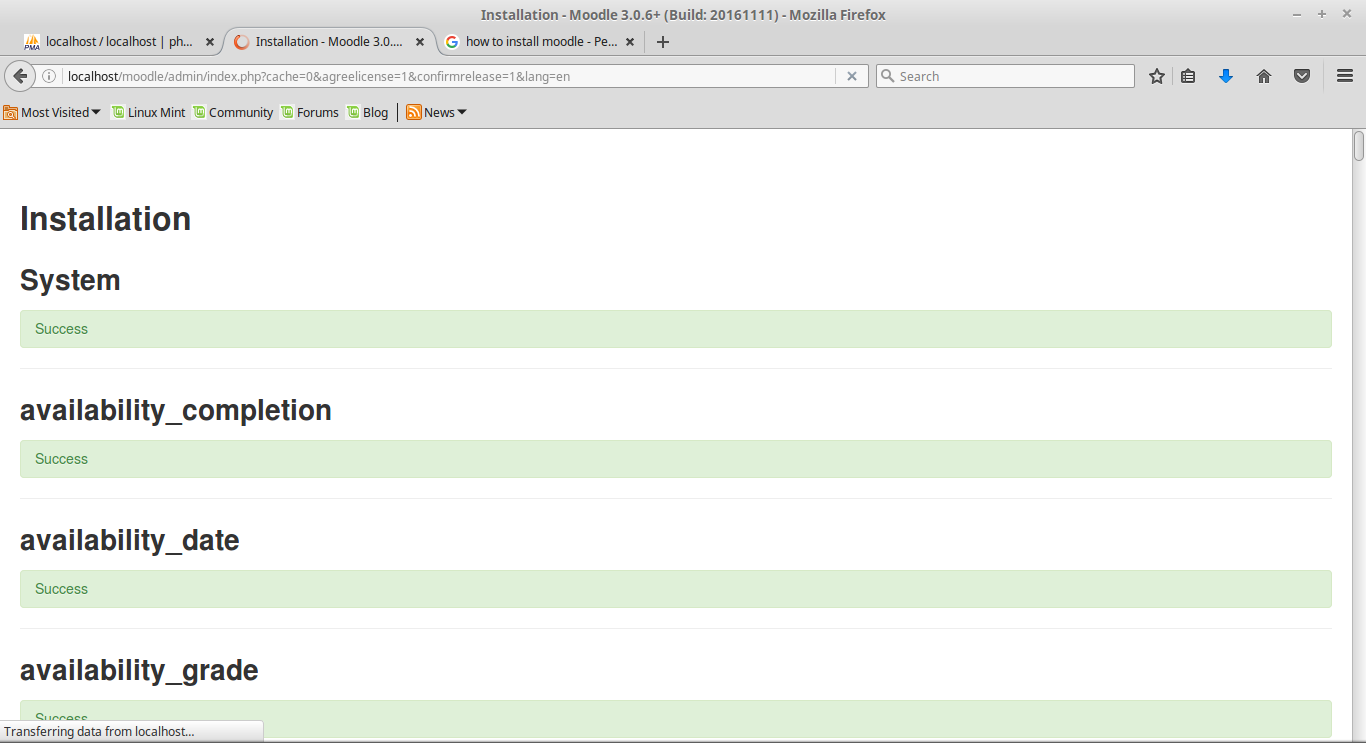The width and height of the screenshot is (1366, 743).
Task: Click the vertical scrollbar thumb
Action: pyautogui.click(x=1359, y=146)
